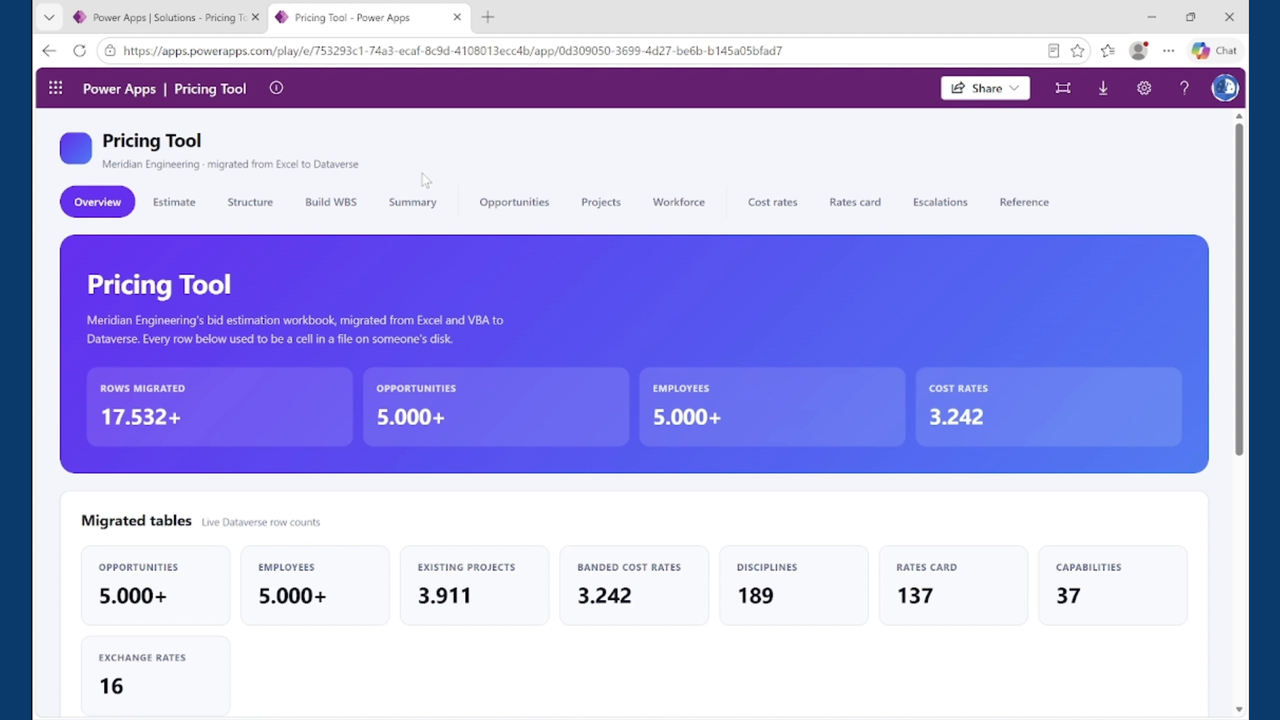Click the Rows Migrated 17.532+ card
Viewport: 1280px width, 720px height.
tap(220, 406)
